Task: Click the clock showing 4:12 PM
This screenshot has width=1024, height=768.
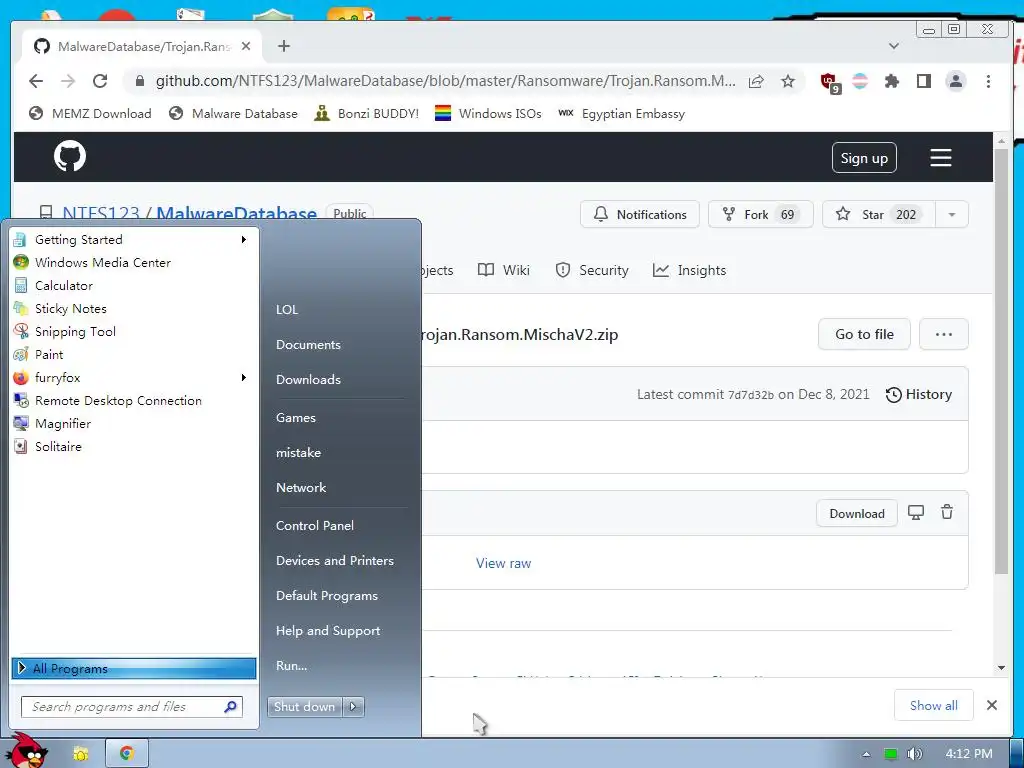Action: pos(968,754)
